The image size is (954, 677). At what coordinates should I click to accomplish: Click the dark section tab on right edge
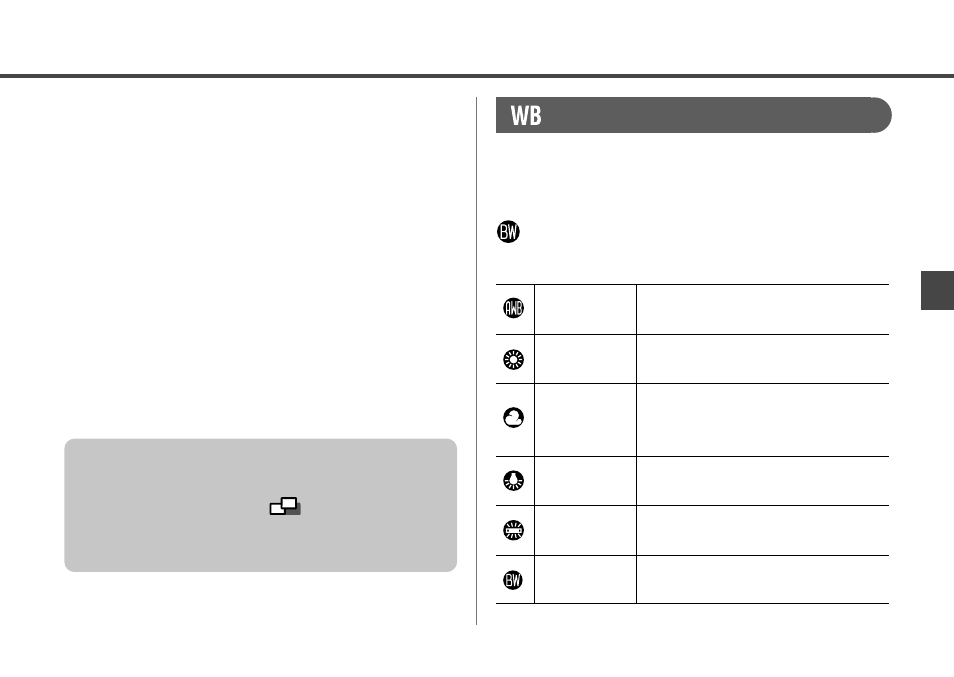(x=938, y=291)
